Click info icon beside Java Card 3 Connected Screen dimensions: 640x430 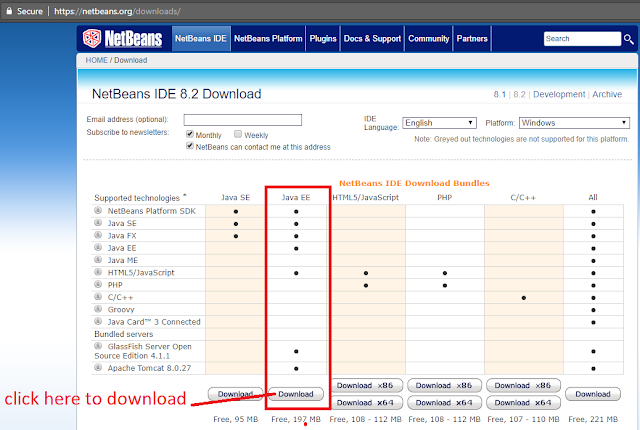click(98, 321)
